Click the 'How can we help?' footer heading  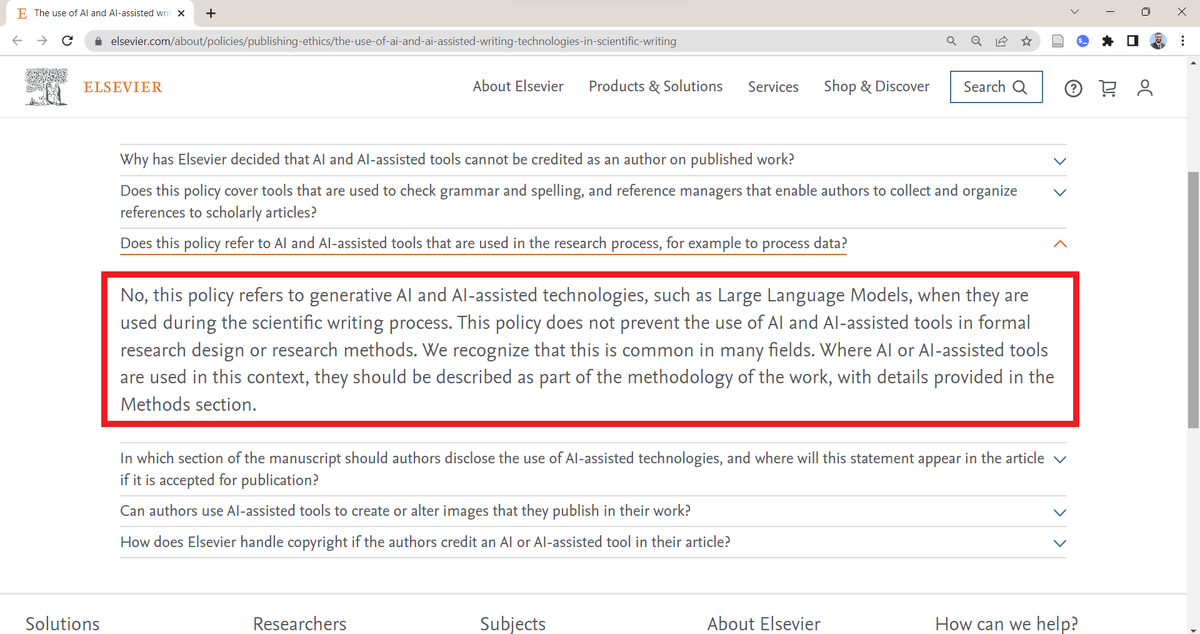(1007, 624)
